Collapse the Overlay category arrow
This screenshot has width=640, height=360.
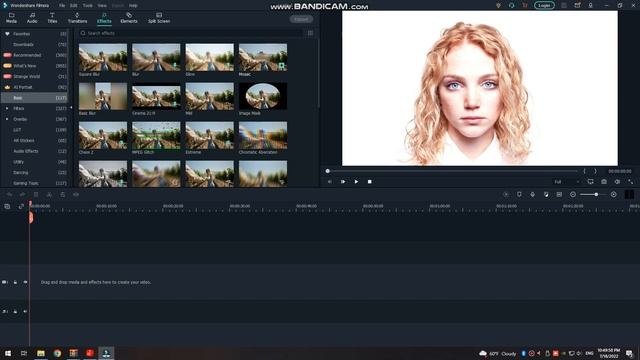(x=7, y=119)
